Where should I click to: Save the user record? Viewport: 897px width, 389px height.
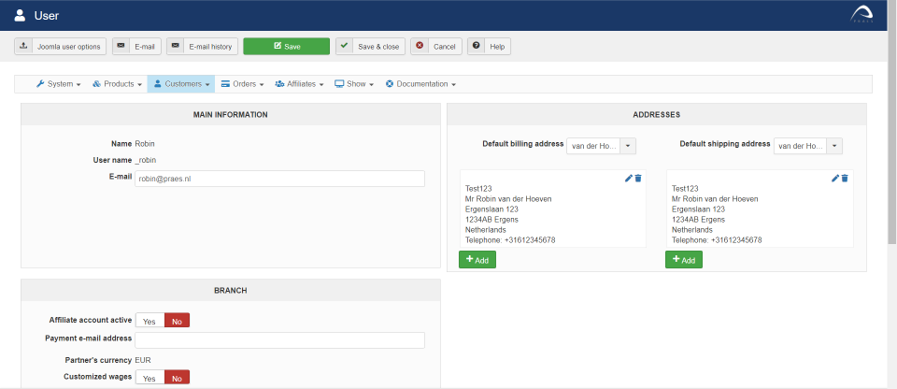click(x=287, y=46)
